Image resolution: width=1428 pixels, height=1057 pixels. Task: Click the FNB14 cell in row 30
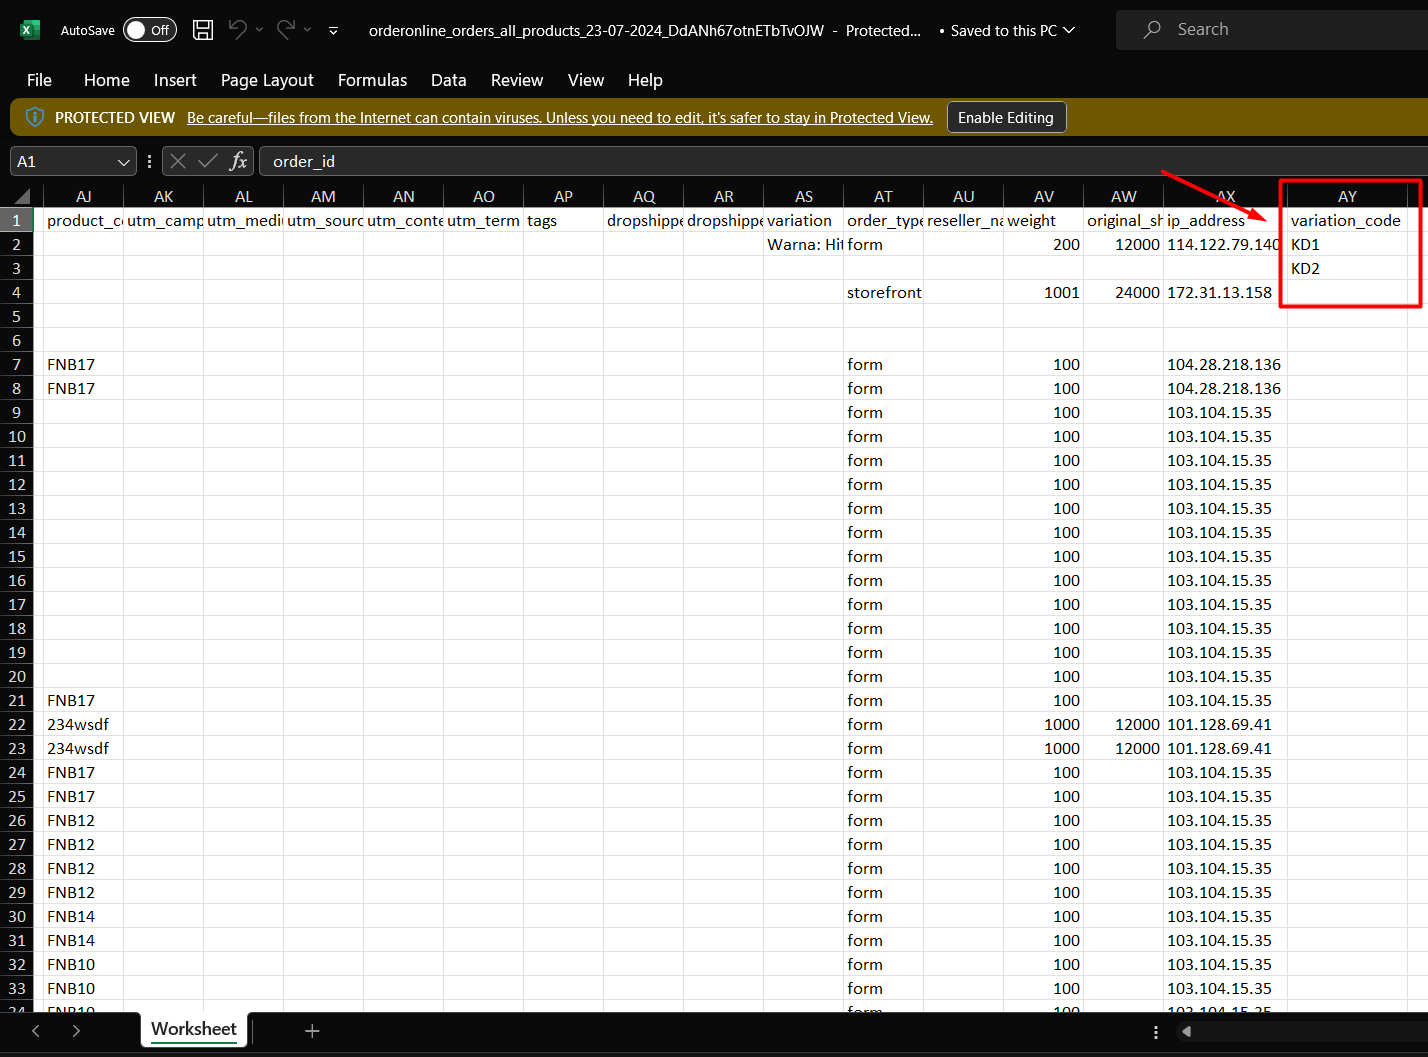pos(84,916)
